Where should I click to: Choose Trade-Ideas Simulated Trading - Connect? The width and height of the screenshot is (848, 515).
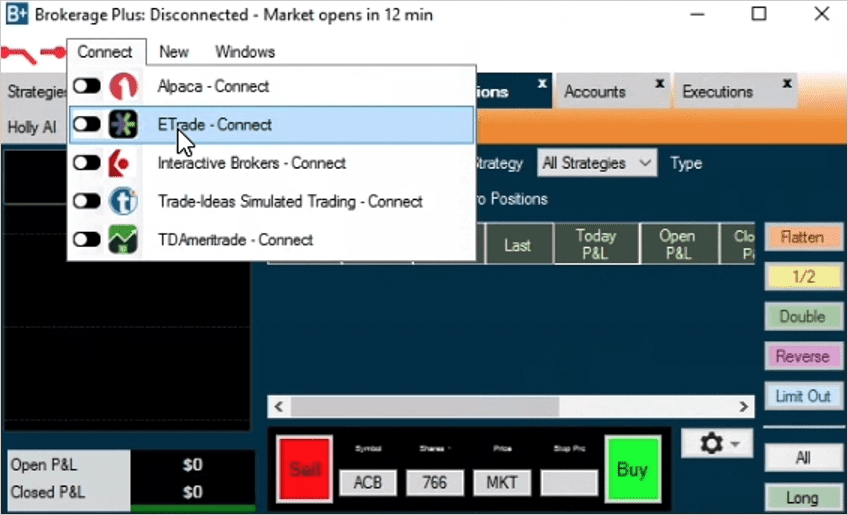click(x=271, y=202)
